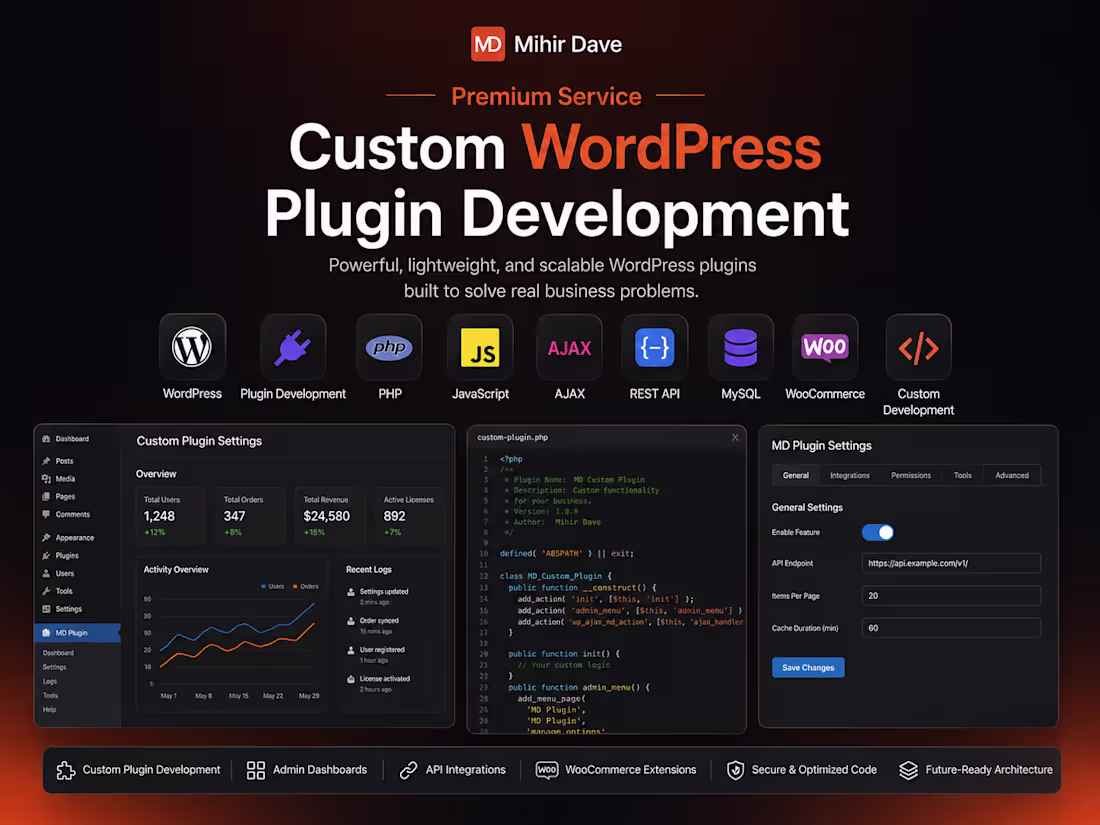
Task: Click the Plugins sidebar icon
Action: (x=46, y=556)
